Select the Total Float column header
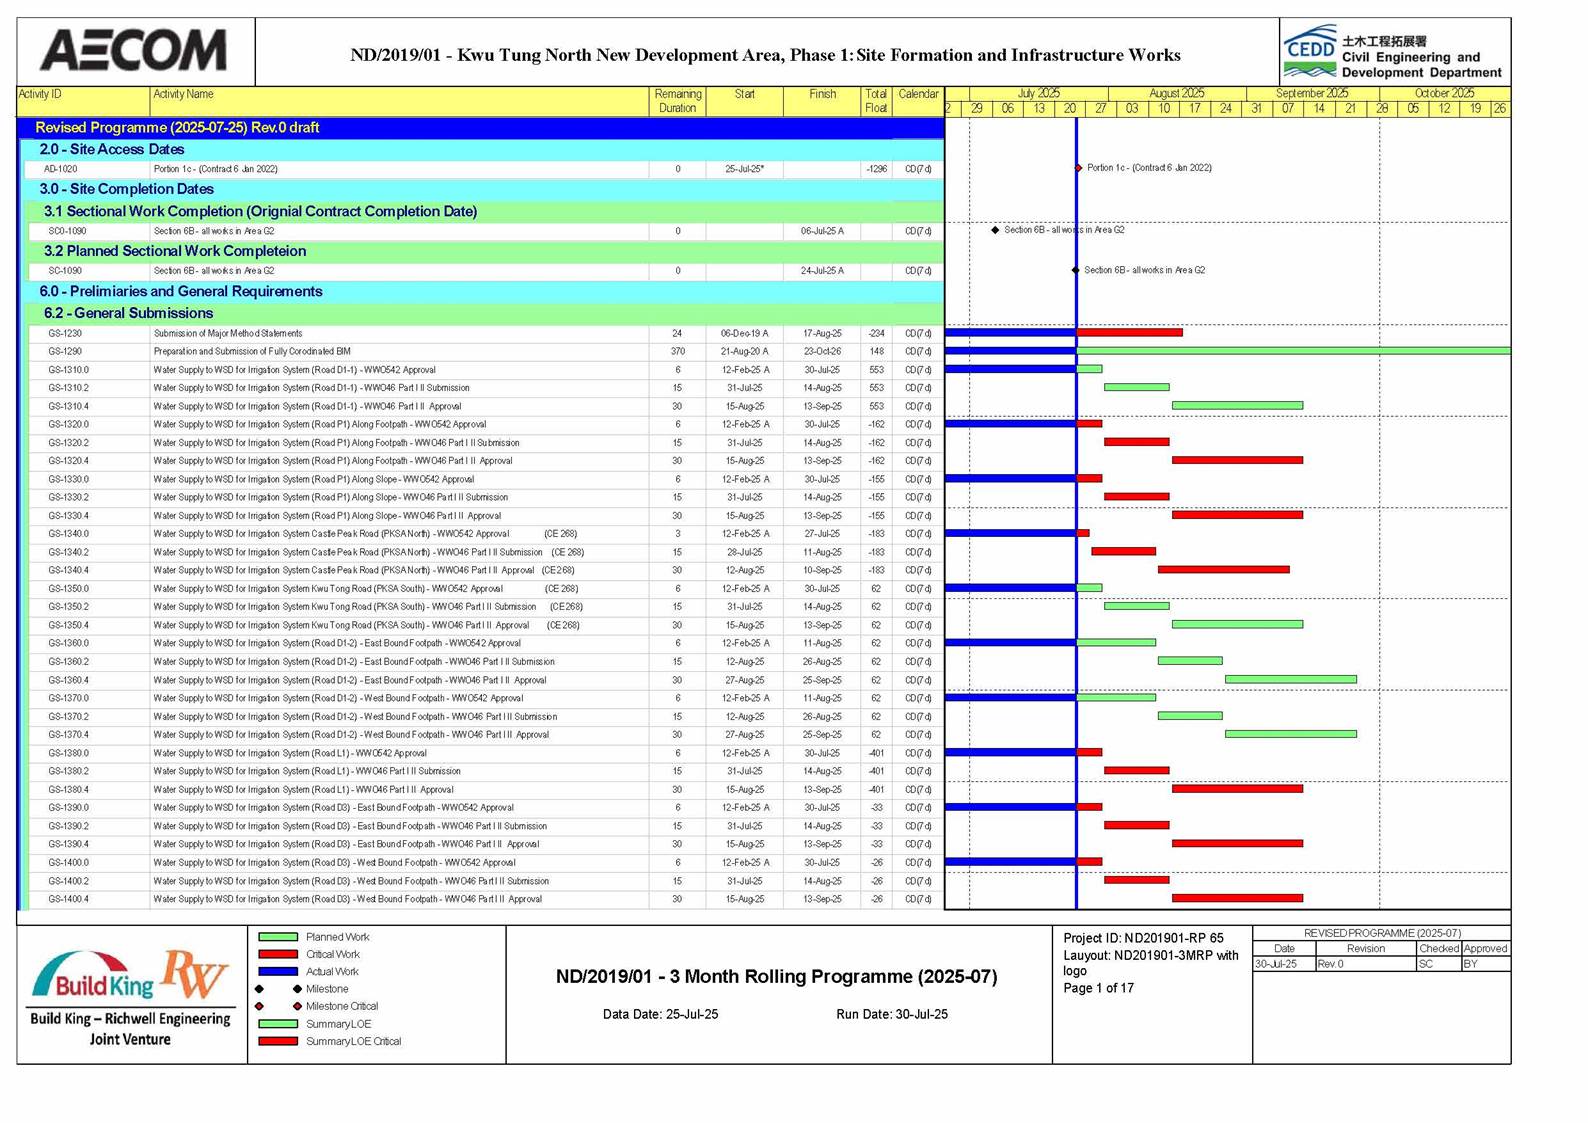Image resolution: width=1588 pixels, height=1123 pixels. 876,101
